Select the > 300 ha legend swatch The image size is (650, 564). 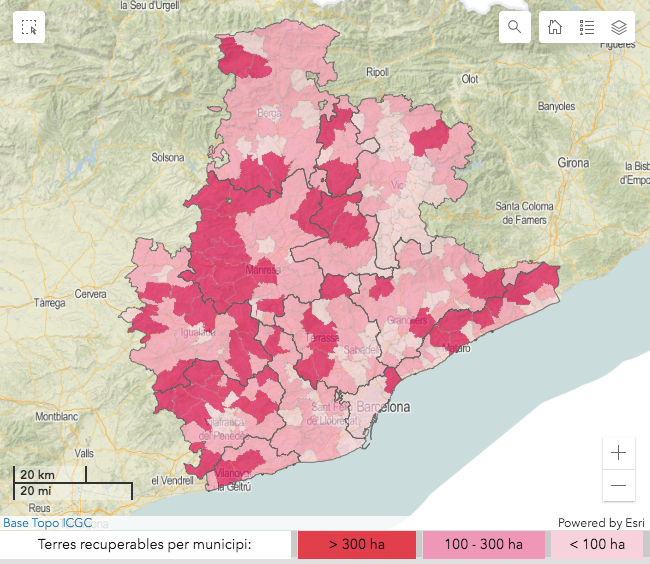(x=356, y=545)
